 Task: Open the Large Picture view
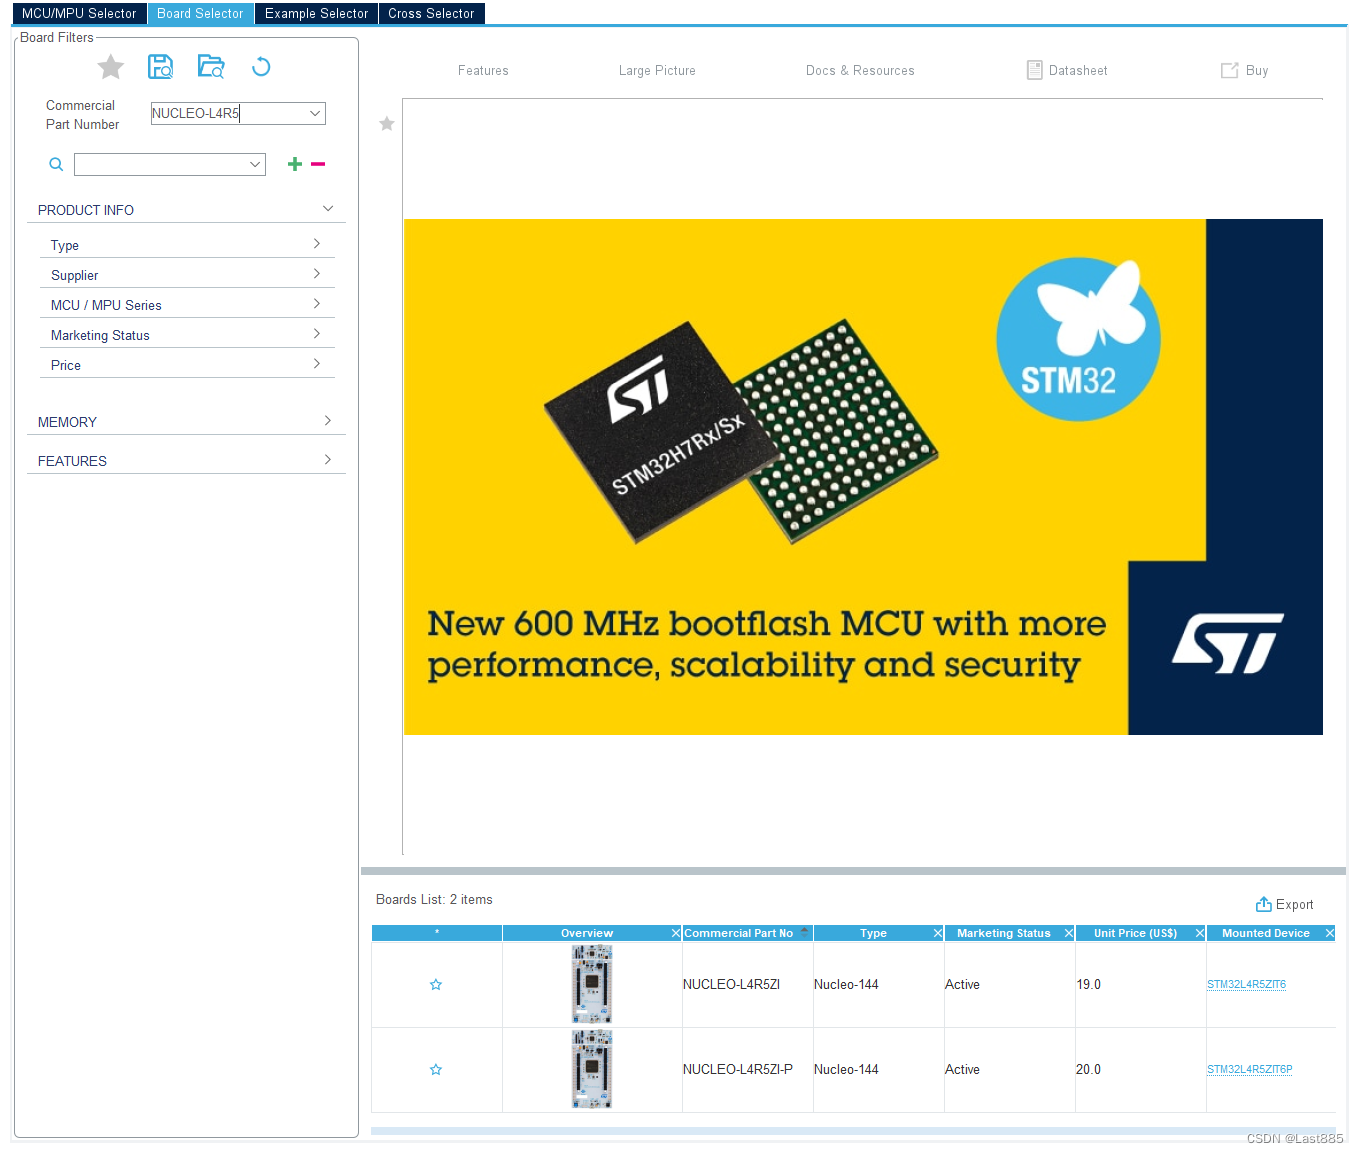click(x=657, y=70)
